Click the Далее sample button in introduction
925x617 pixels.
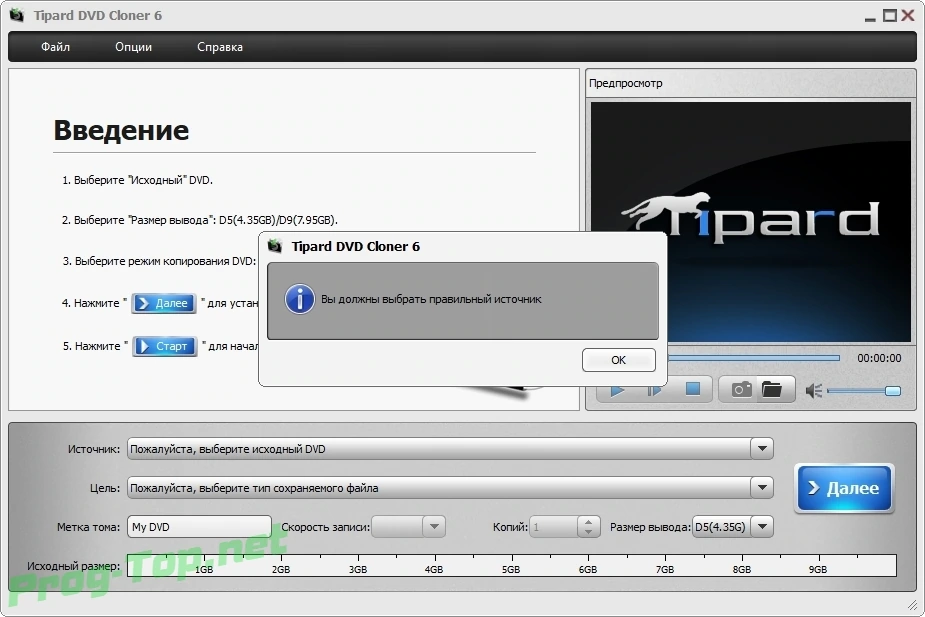tap(163, 303)
